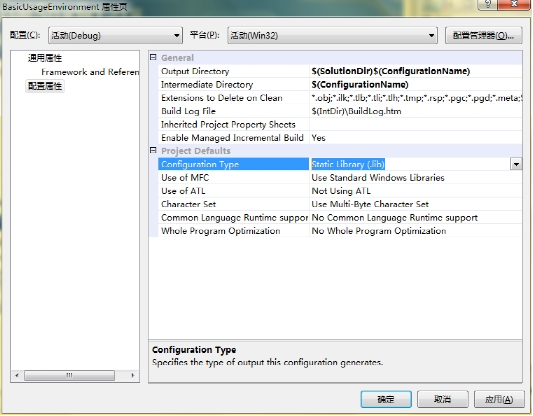Collapse the General section
Viewport: 533px width, 416px height.
[x=153, y=57]
